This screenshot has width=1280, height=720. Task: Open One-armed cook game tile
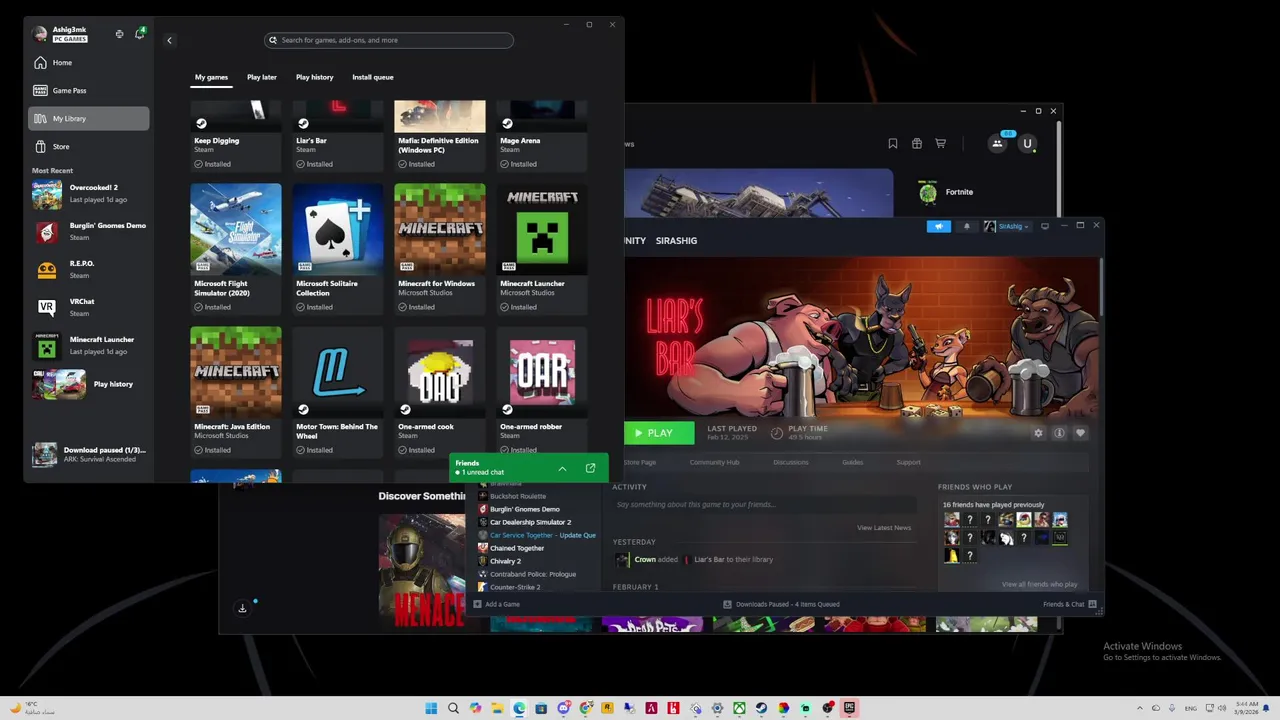[x=439, y=390]
